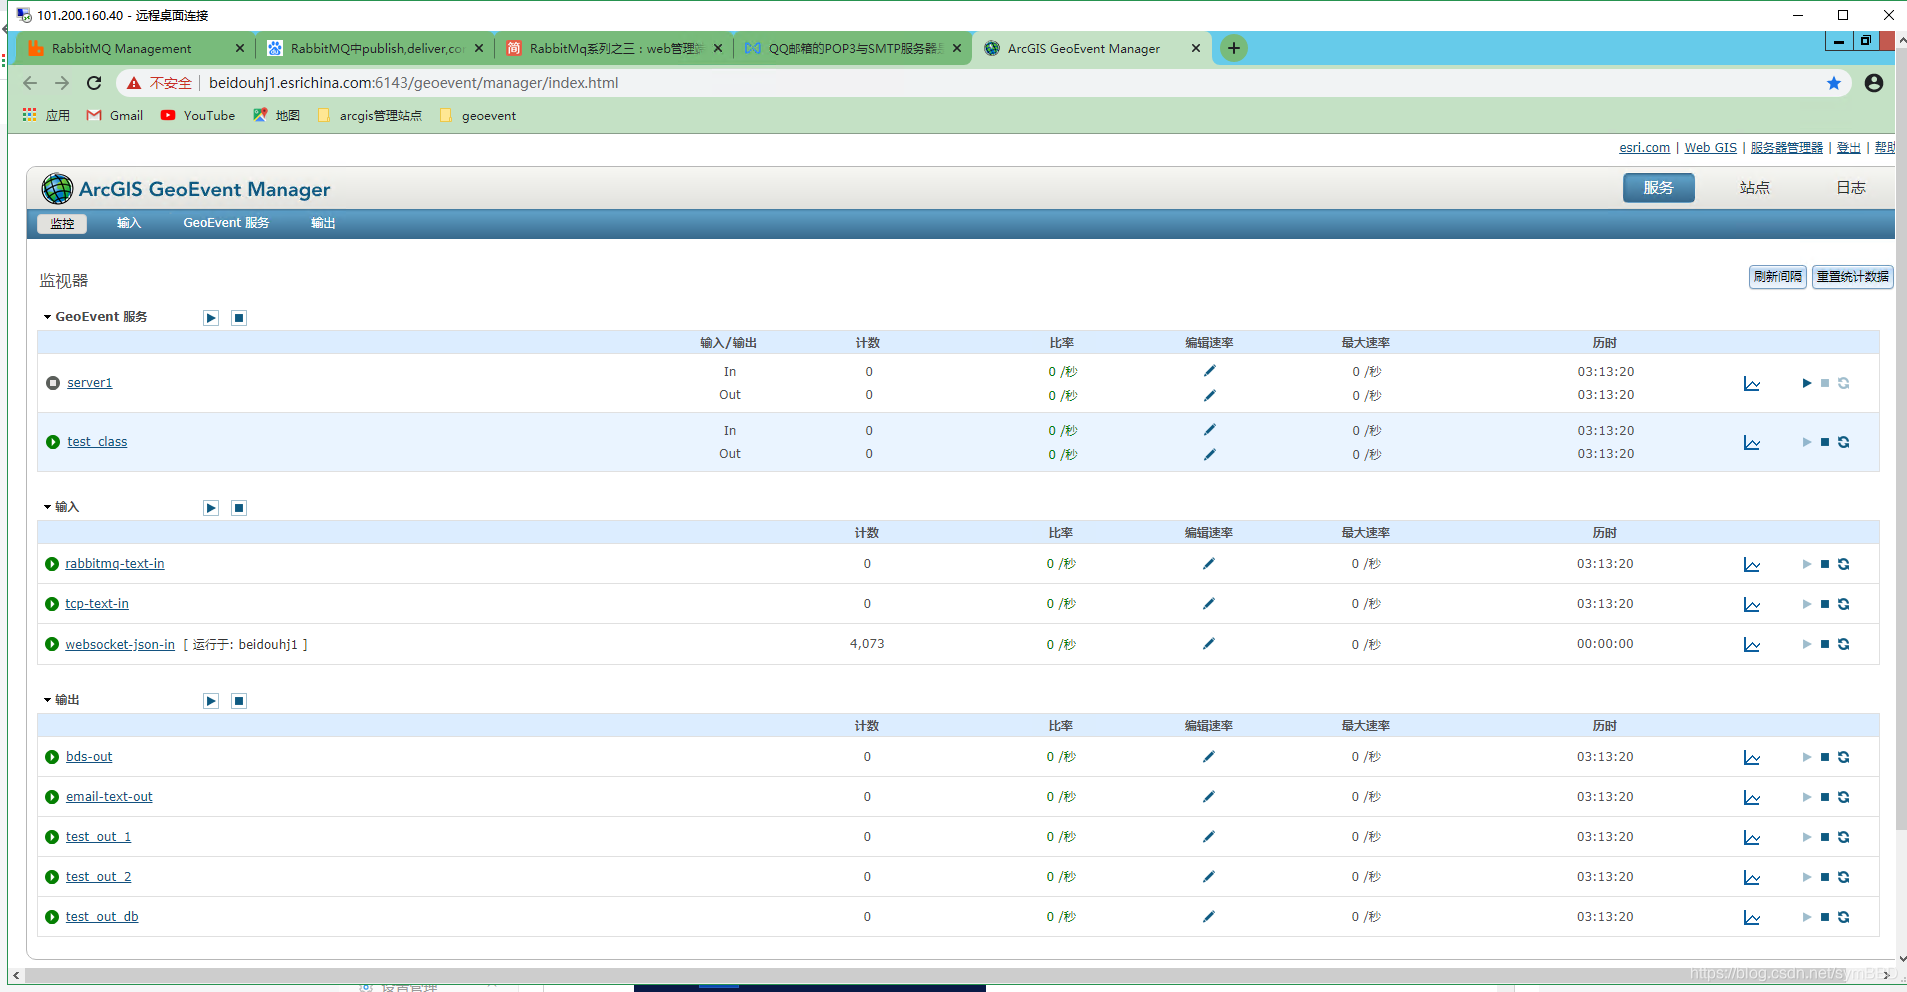The height and width of the screenshot is (992, 1907).
Task: Open the 服务器管理器 link
Action: [x=1786, y=148]
